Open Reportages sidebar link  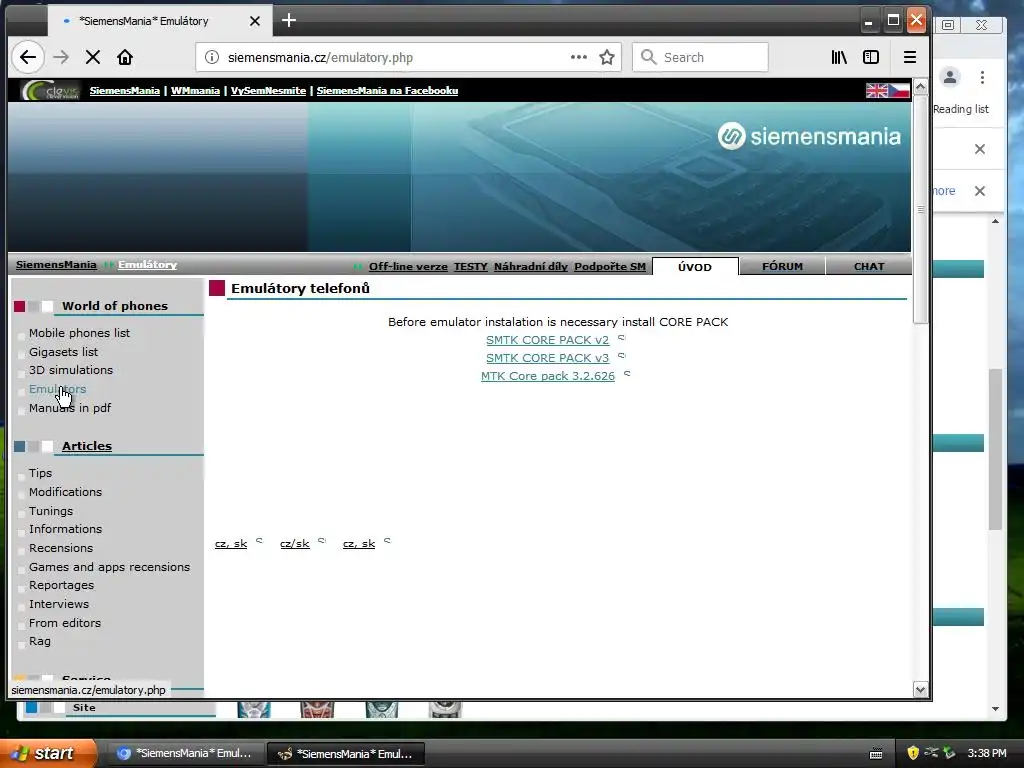click(x=61, y=585)
